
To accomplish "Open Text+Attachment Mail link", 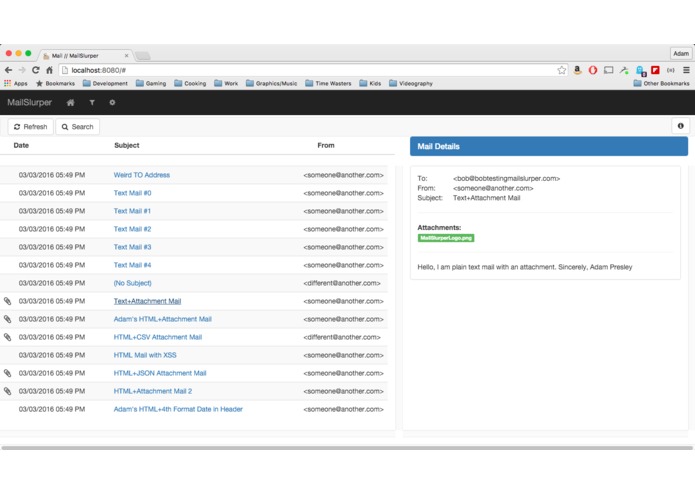I will coord(147,301).
